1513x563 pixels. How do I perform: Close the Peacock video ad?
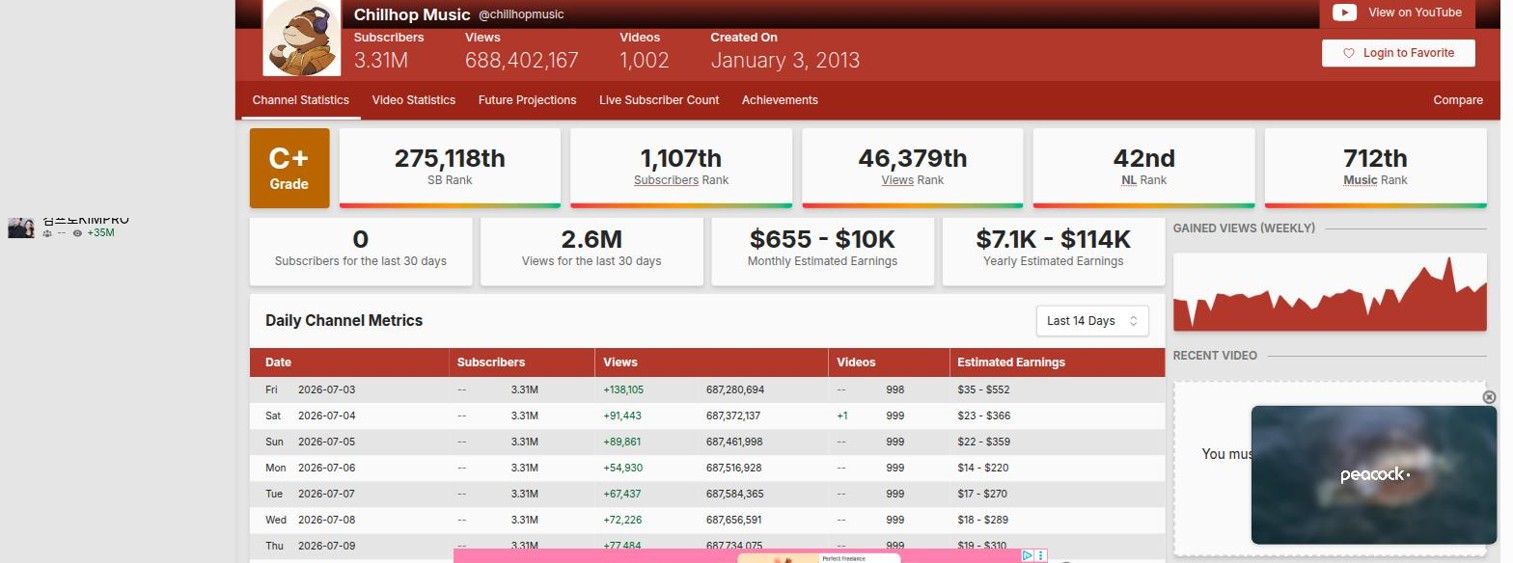pyautogui.click(x=1488, y=397)
